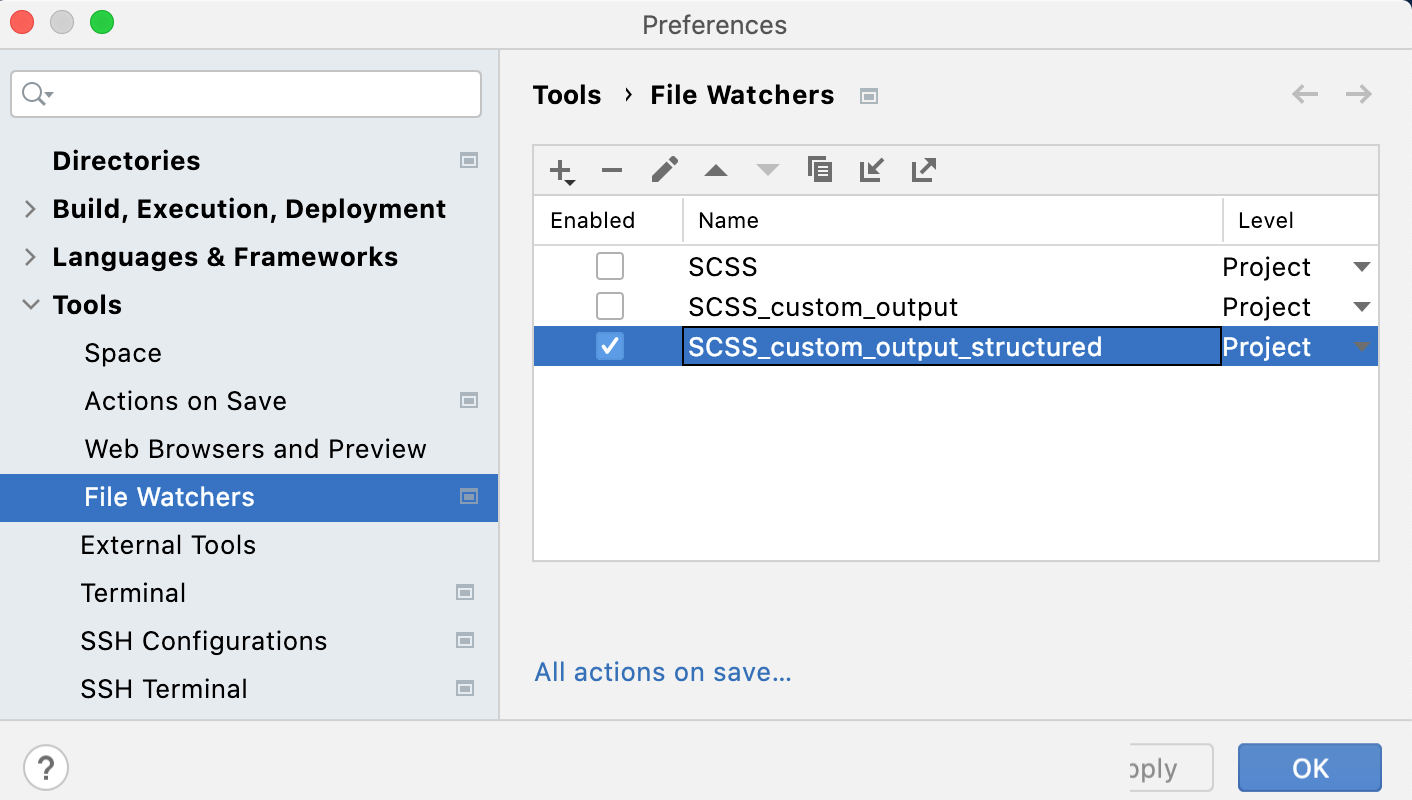1412x800 pixels.
Task: Open the Terminal settings page
Action: (133, 593)
